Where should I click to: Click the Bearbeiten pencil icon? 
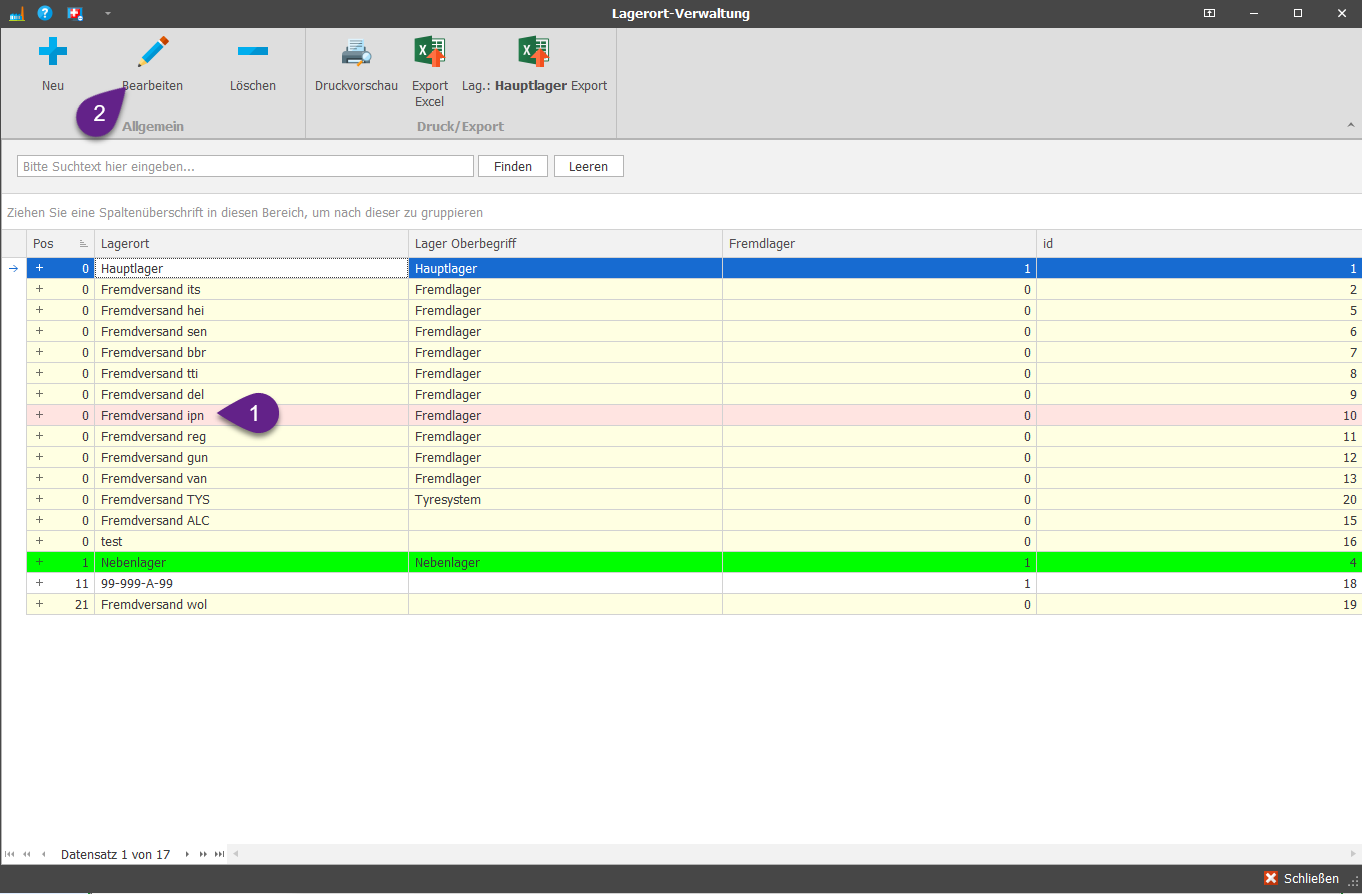coord(153,51)
